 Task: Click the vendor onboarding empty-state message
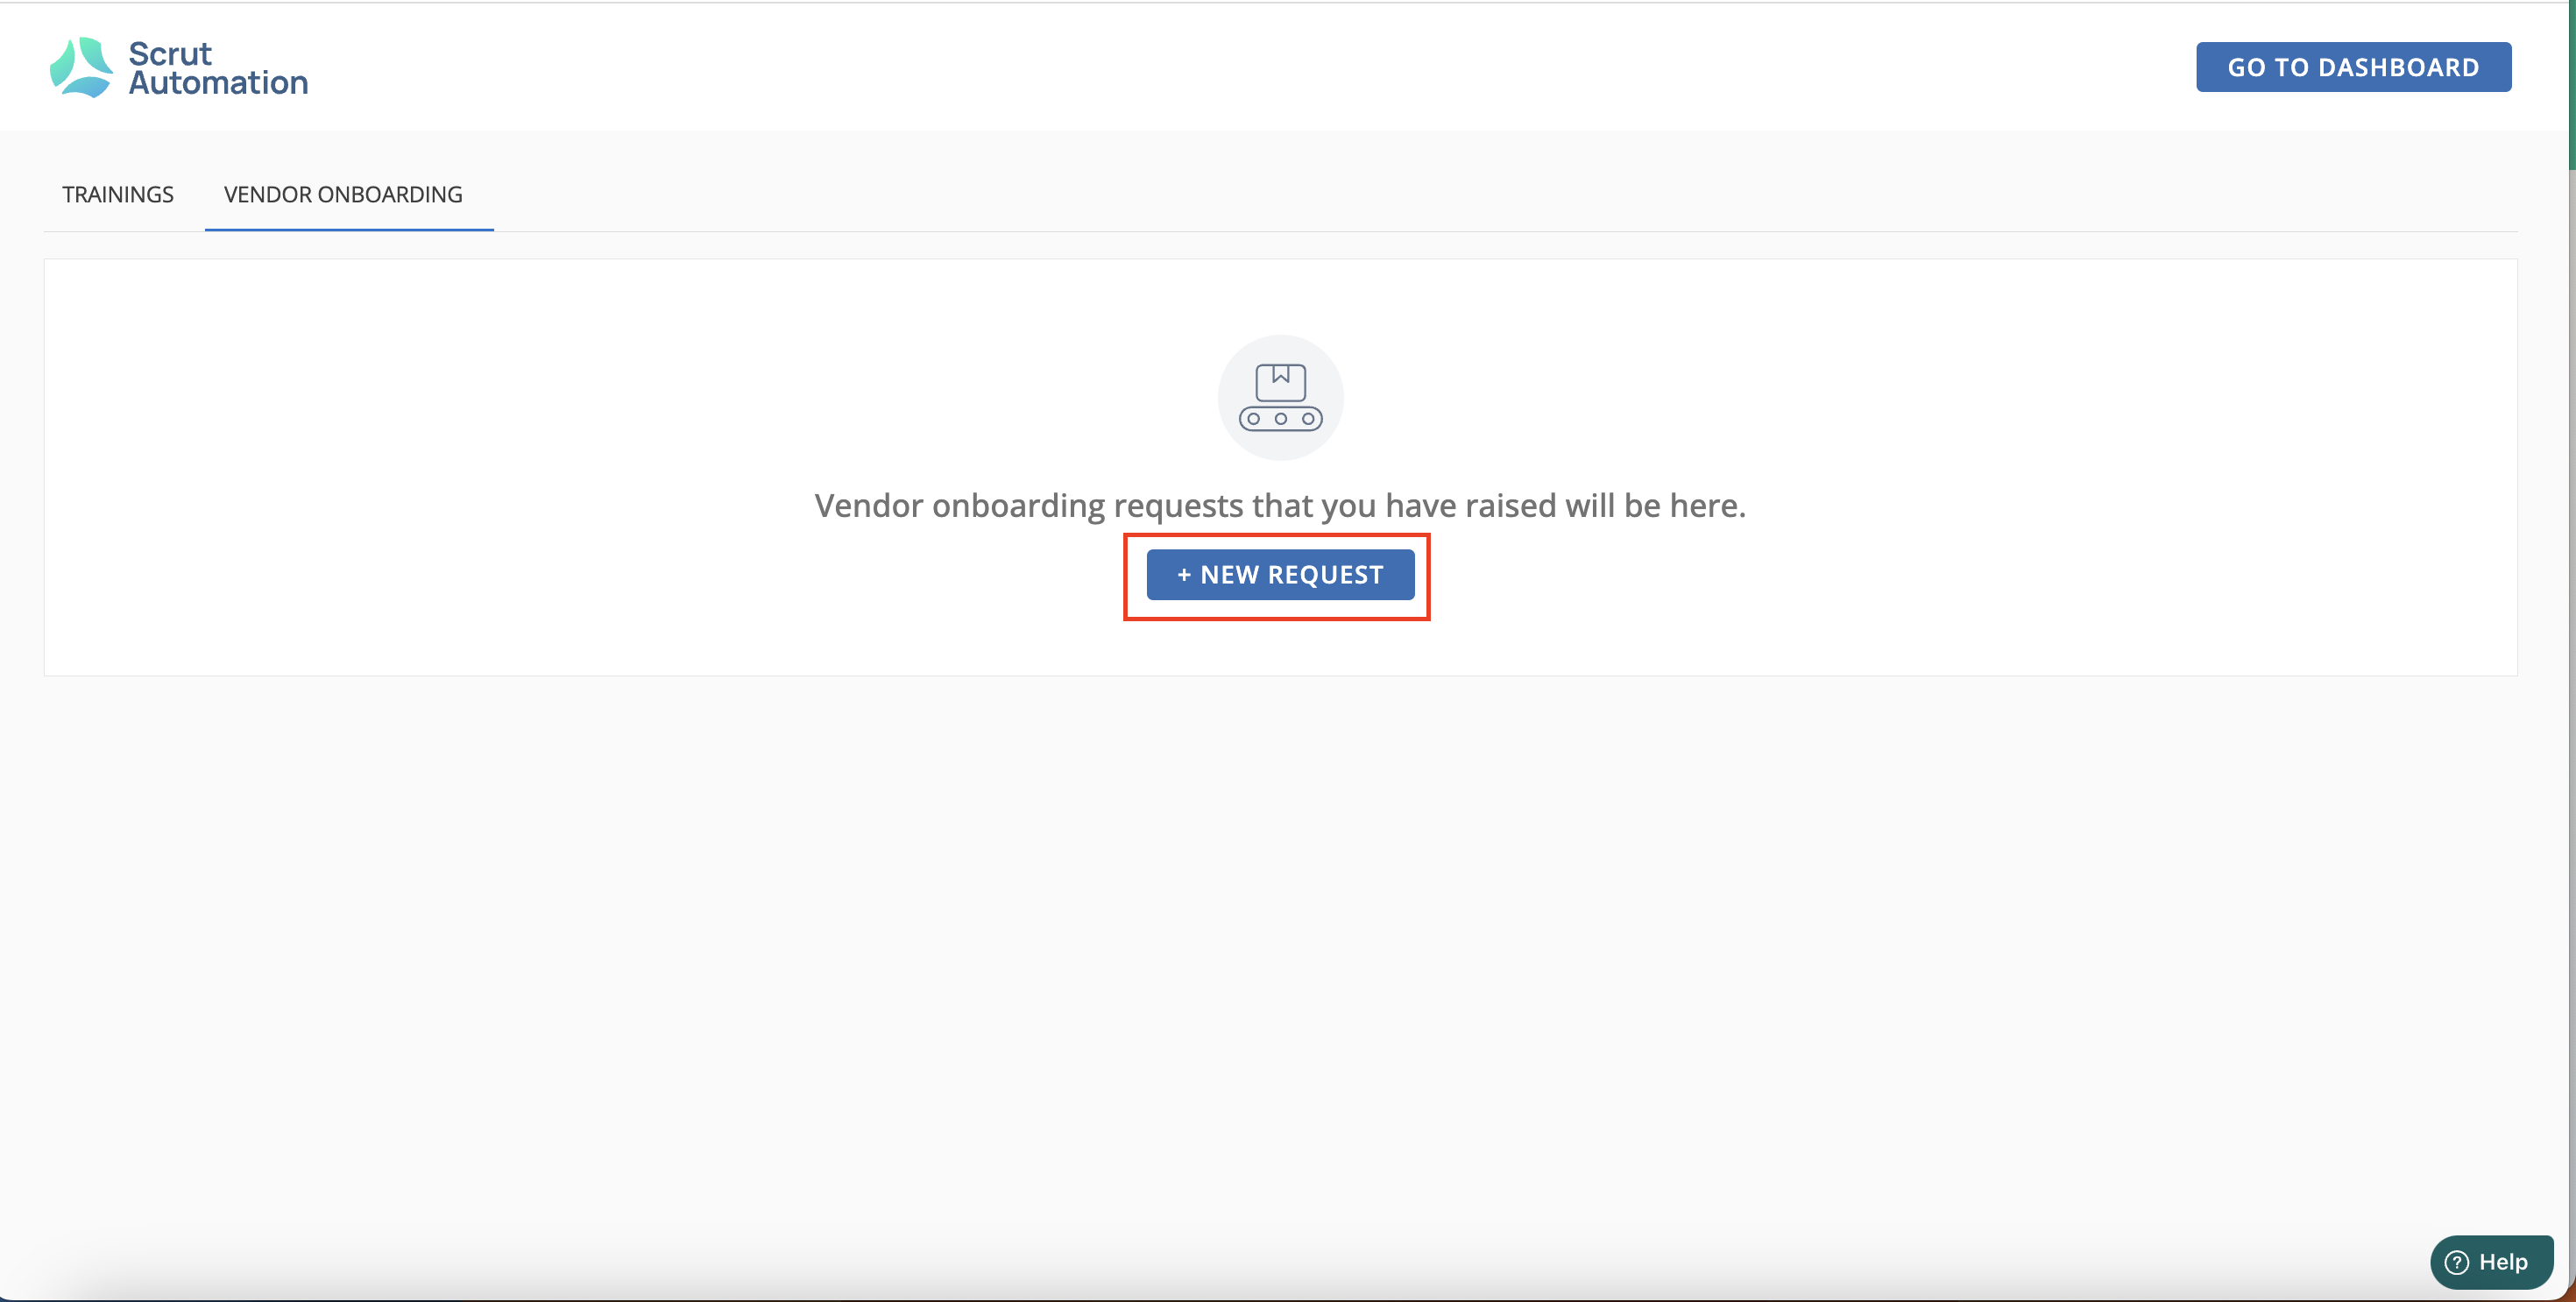[1280, 506]
